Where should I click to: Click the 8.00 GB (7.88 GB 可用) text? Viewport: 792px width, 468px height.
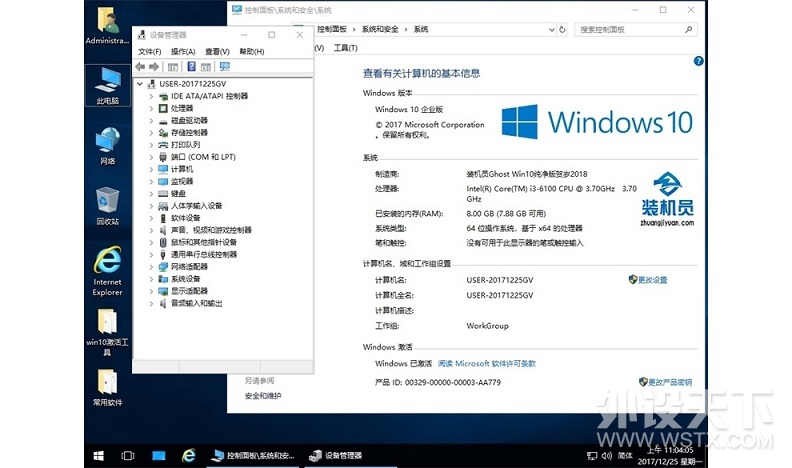click(x=506, y=214)
